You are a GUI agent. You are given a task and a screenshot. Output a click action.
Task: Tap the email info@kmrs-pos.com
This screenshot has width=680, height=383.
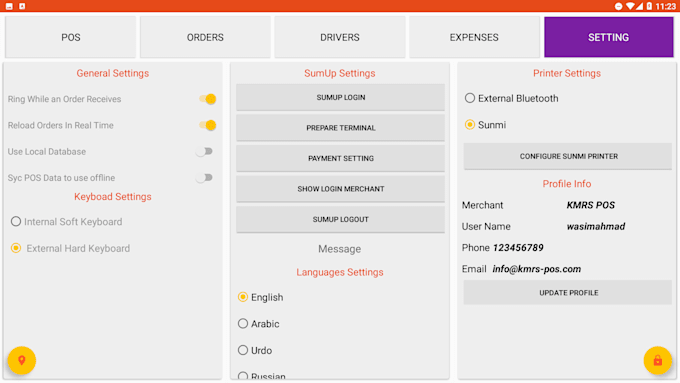(536, 269)
